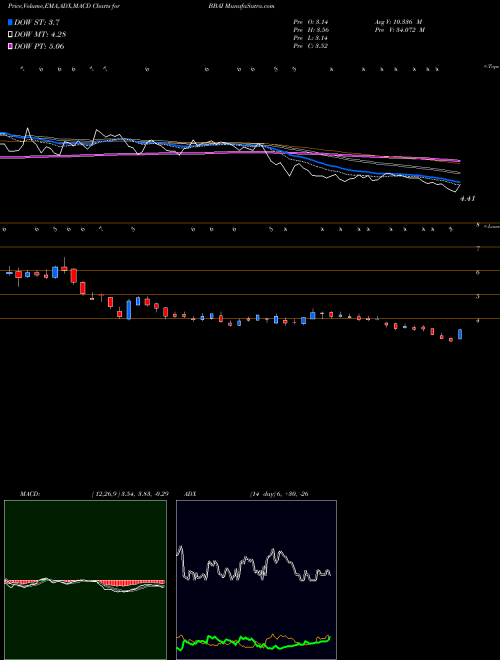Select the Pre O: 3.14 value
The height and width of the screenshot is (660, 500).
[x=311, y=21]
